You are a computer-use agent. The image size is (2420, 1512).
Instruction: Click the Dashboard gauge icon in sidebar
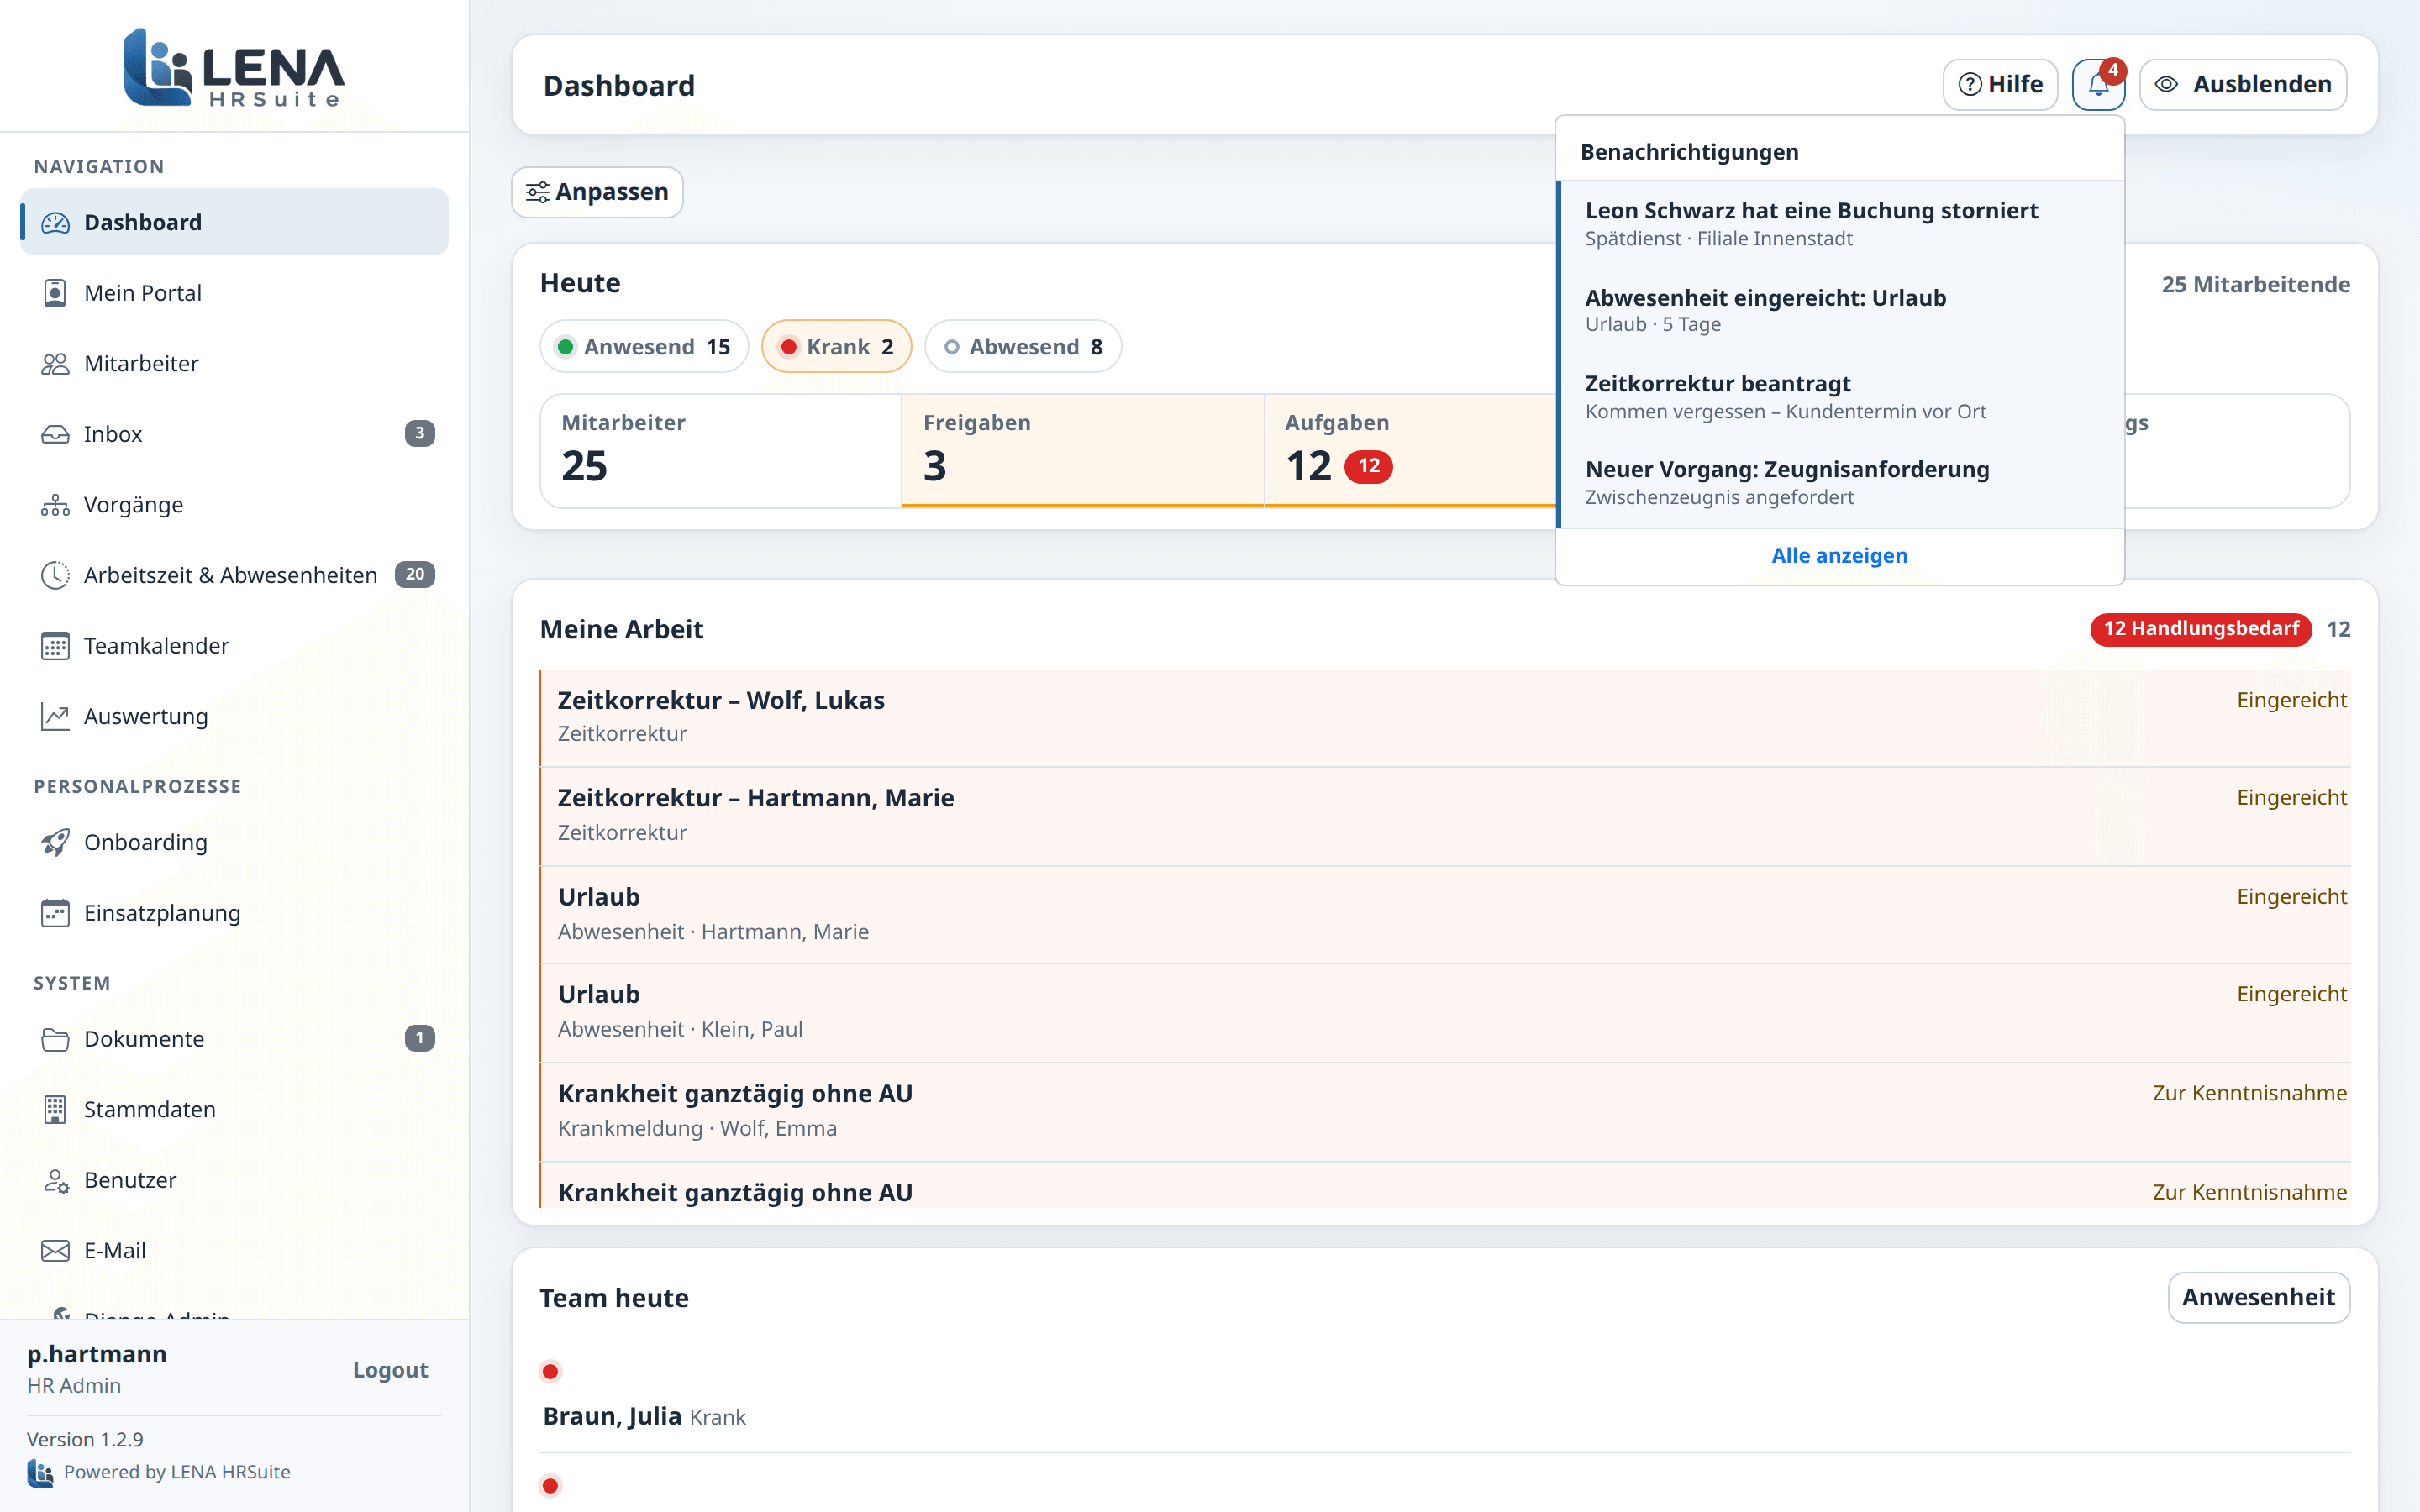tap(55, 222)
